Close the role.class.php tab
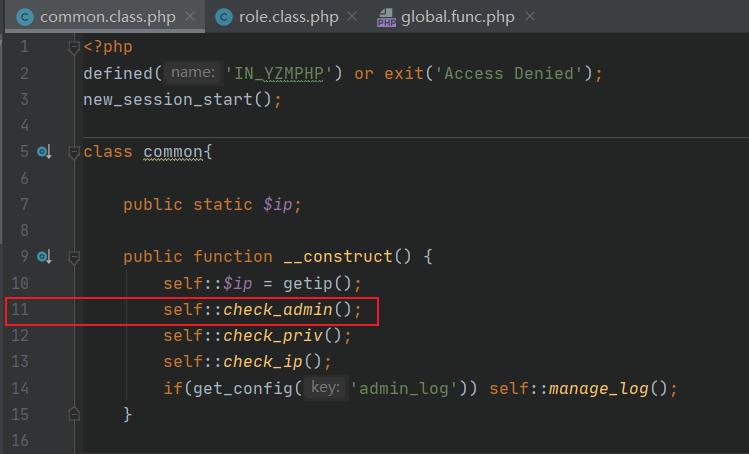Viewport: 749px width, 454px height. (353, 17)
